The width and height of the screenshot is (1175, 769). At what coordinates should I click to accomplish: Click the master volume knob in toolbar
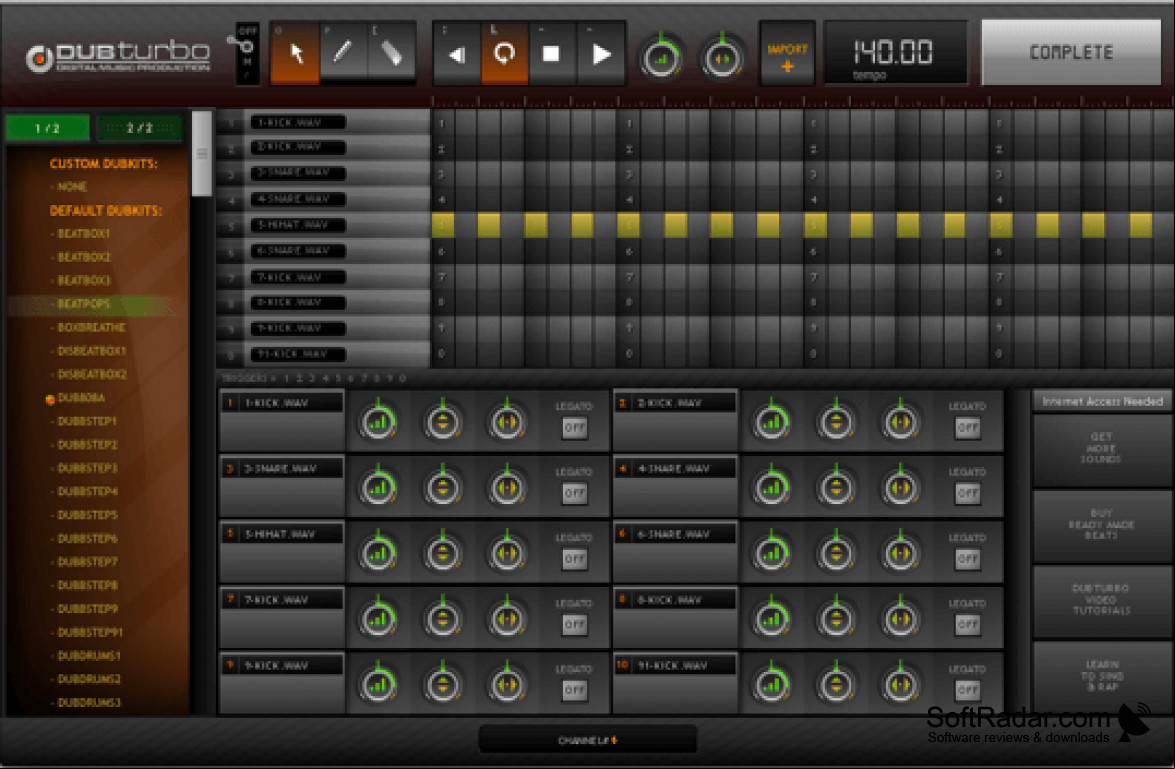point(660,58)
